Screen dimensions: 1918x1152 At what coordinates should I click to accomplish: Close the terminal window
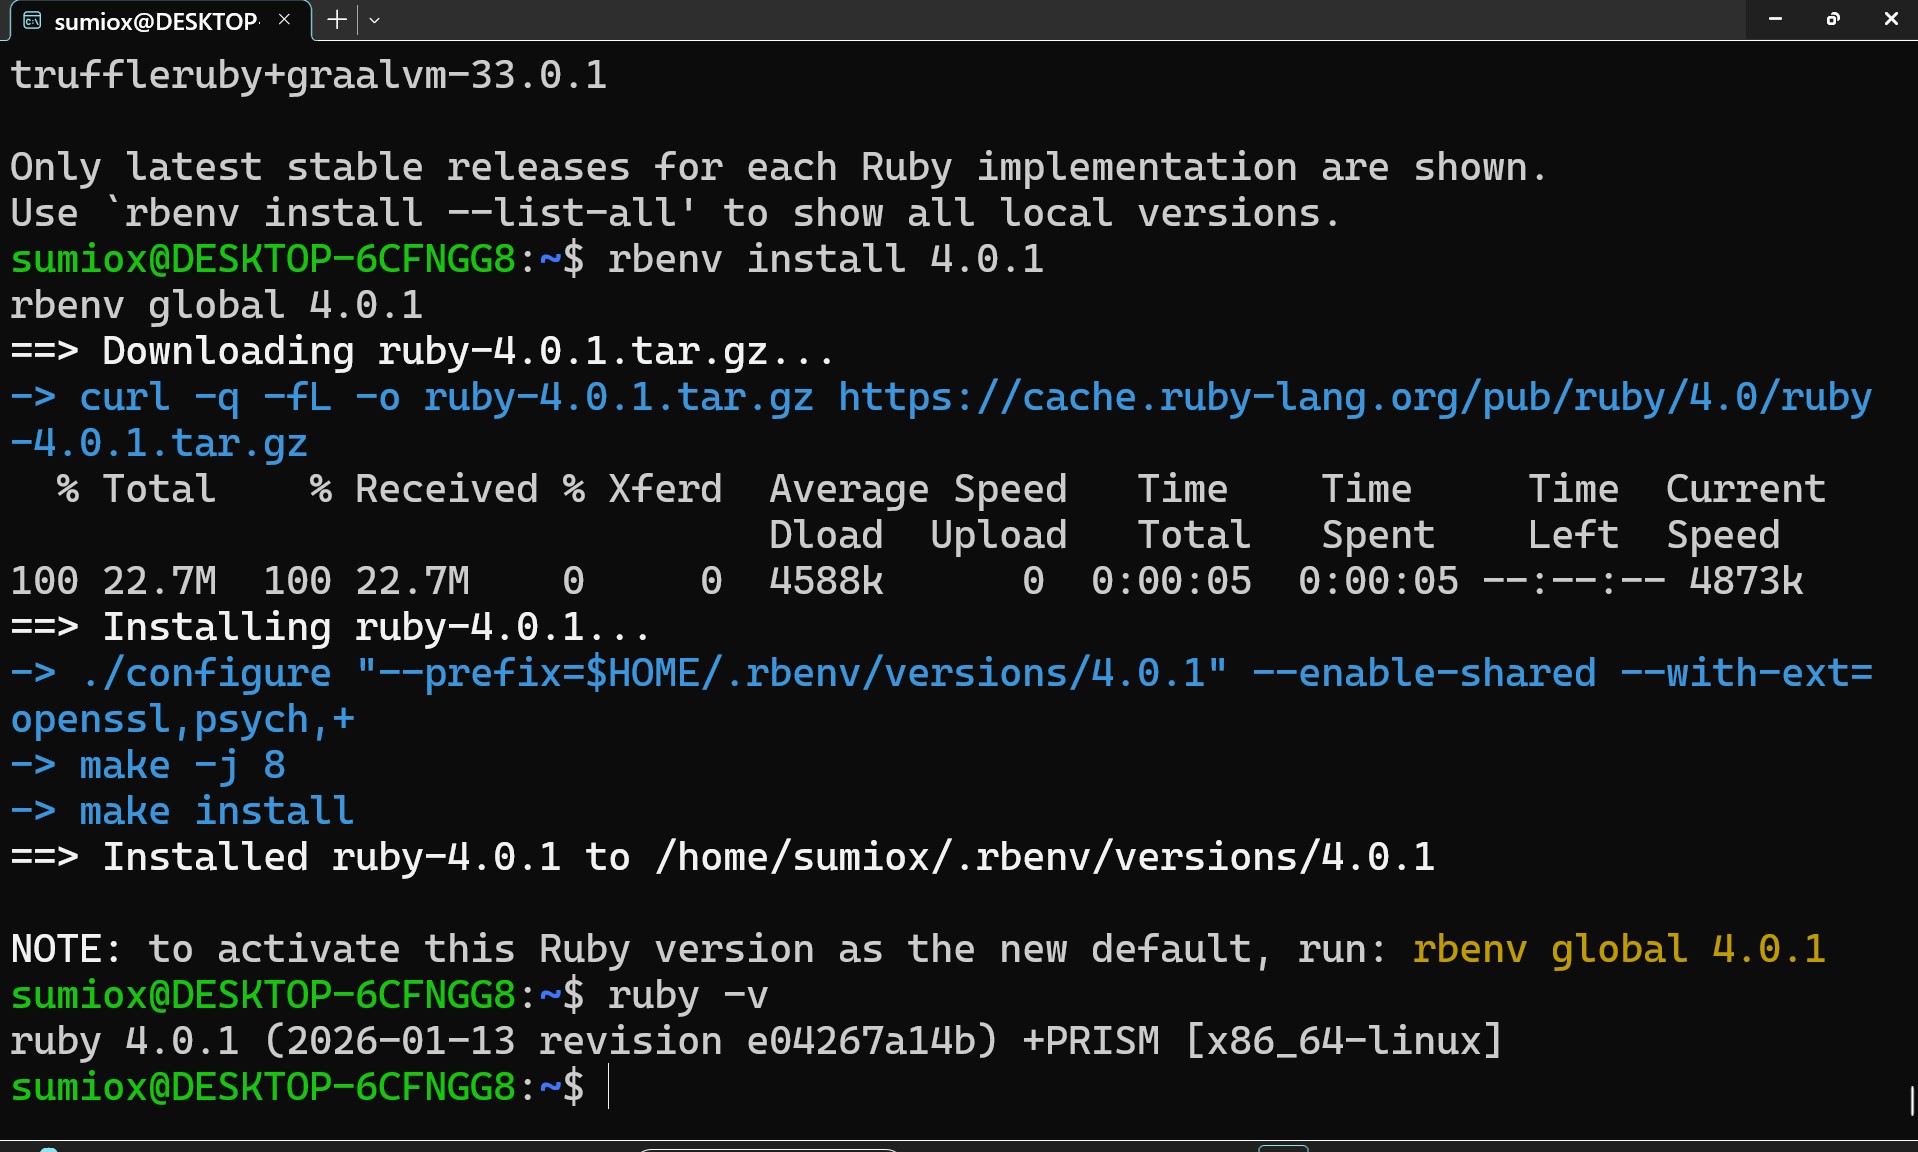[x=1890, y=19]
